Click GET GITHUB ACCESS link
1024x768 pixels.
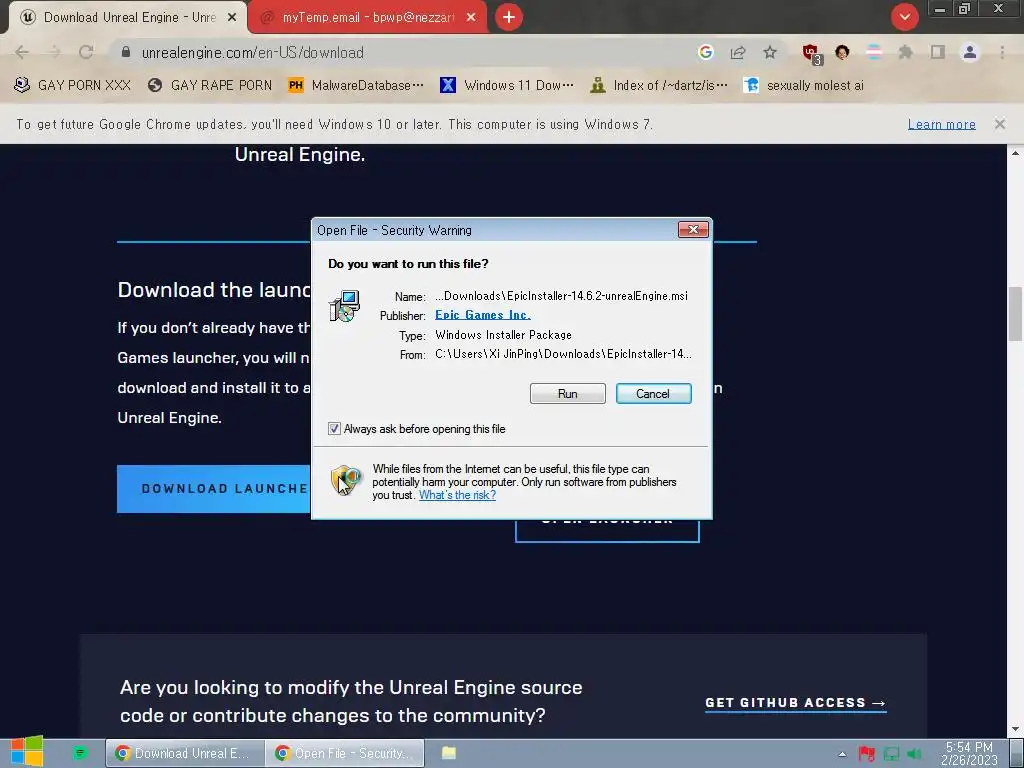(x=795, y=703)
